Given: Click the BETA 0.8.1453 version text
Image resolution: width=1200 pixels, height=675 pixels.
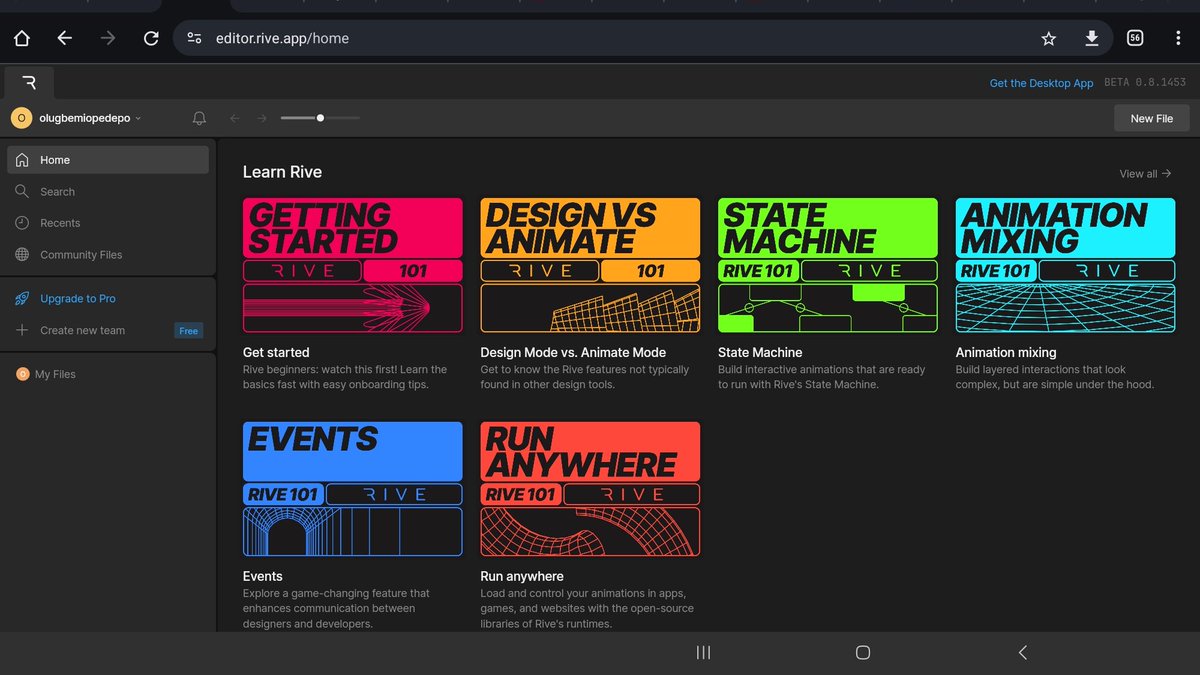Looking at the screenshot, I should pyautogui.click(x=1145, y=83).
